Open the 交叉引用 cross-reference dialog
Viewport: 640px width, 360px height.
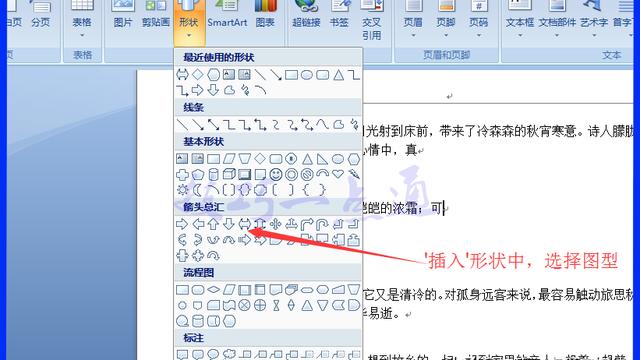point(371,20)
